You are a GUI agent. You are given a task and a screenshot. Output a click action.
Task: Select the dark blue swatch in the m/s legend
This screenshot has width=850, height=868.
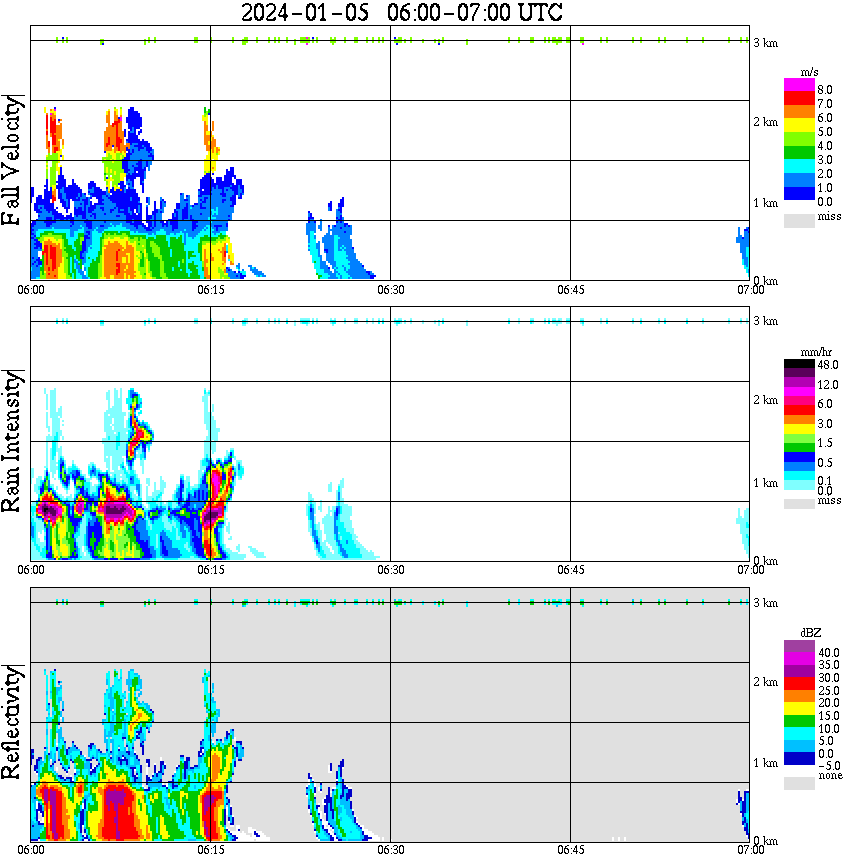(799, 194)
